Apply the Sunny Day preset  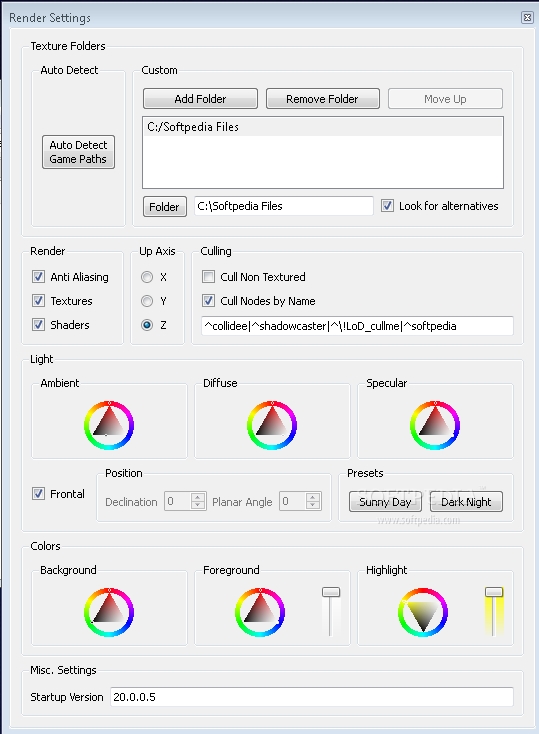[385, 502]
